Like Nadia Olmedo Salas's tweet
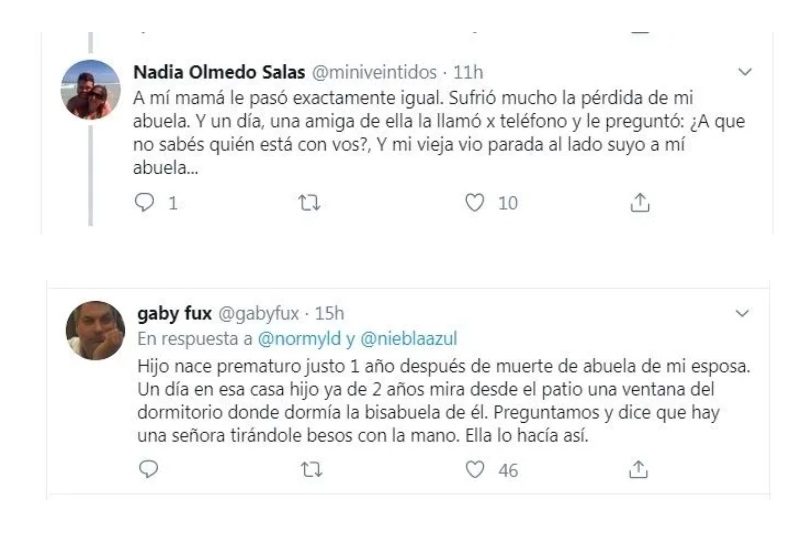800x538 pixels. 474,203
